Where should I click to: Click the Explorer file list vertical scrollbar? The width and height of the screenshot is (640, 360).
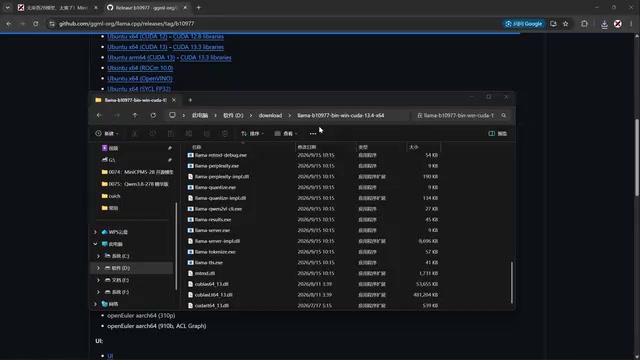point(512,282)
